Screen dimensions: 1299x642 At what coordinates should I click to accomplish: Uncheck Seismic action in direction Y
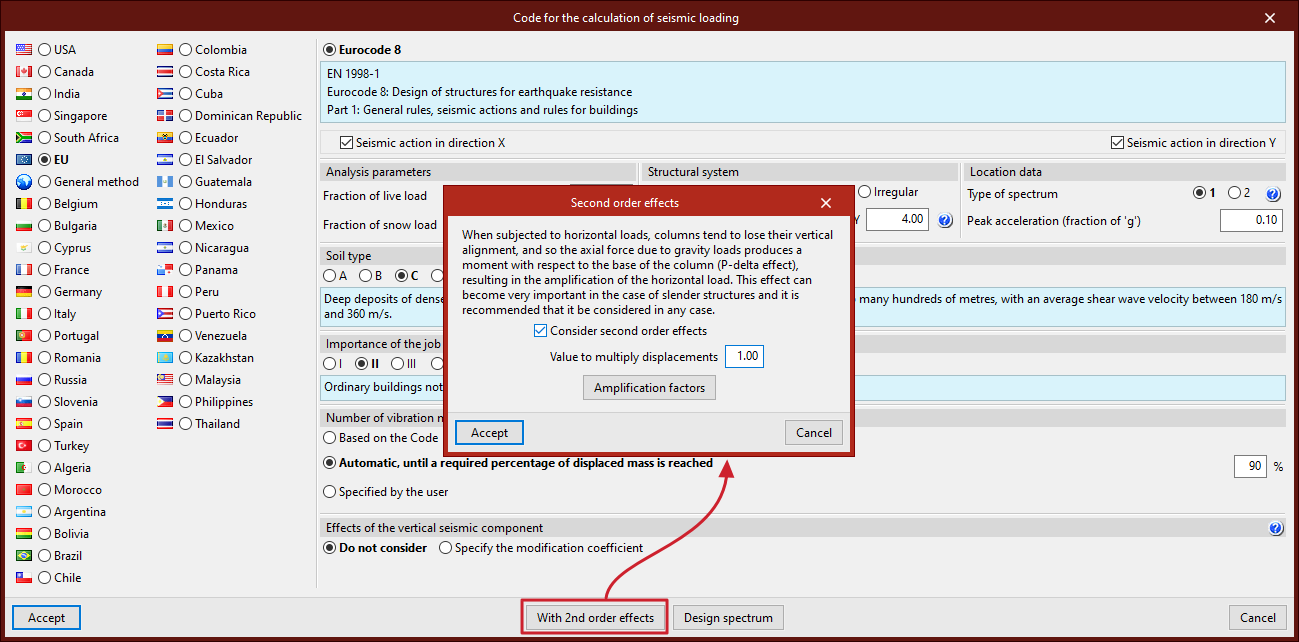[x=1118, y=143]
